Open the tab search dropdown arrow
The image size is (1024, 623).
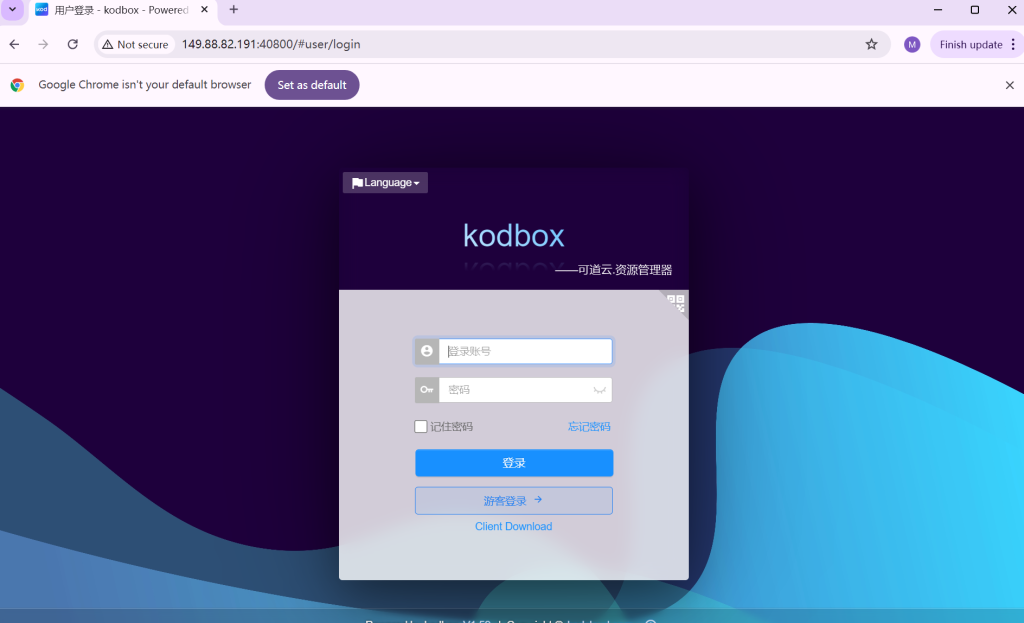[12, 10]
